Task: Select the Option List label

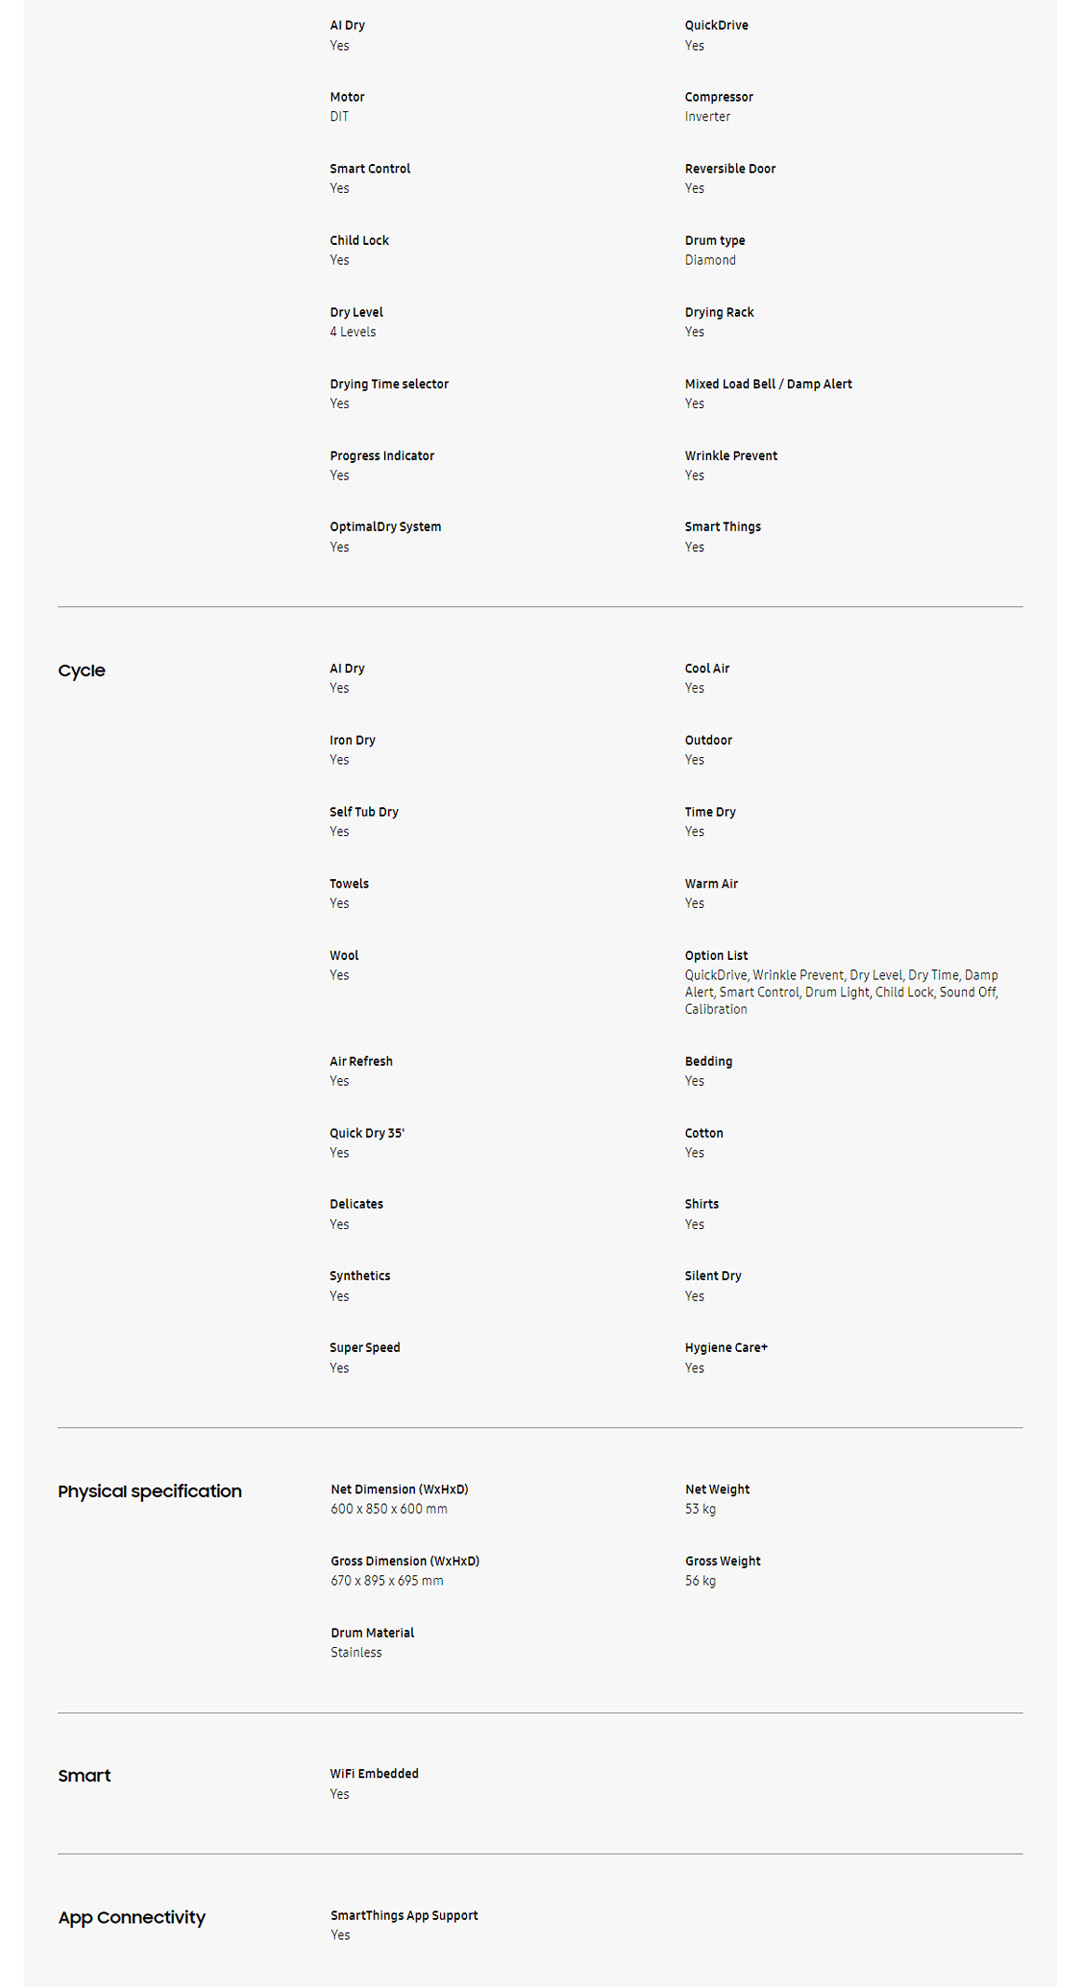Action: [x=716, y=956]
